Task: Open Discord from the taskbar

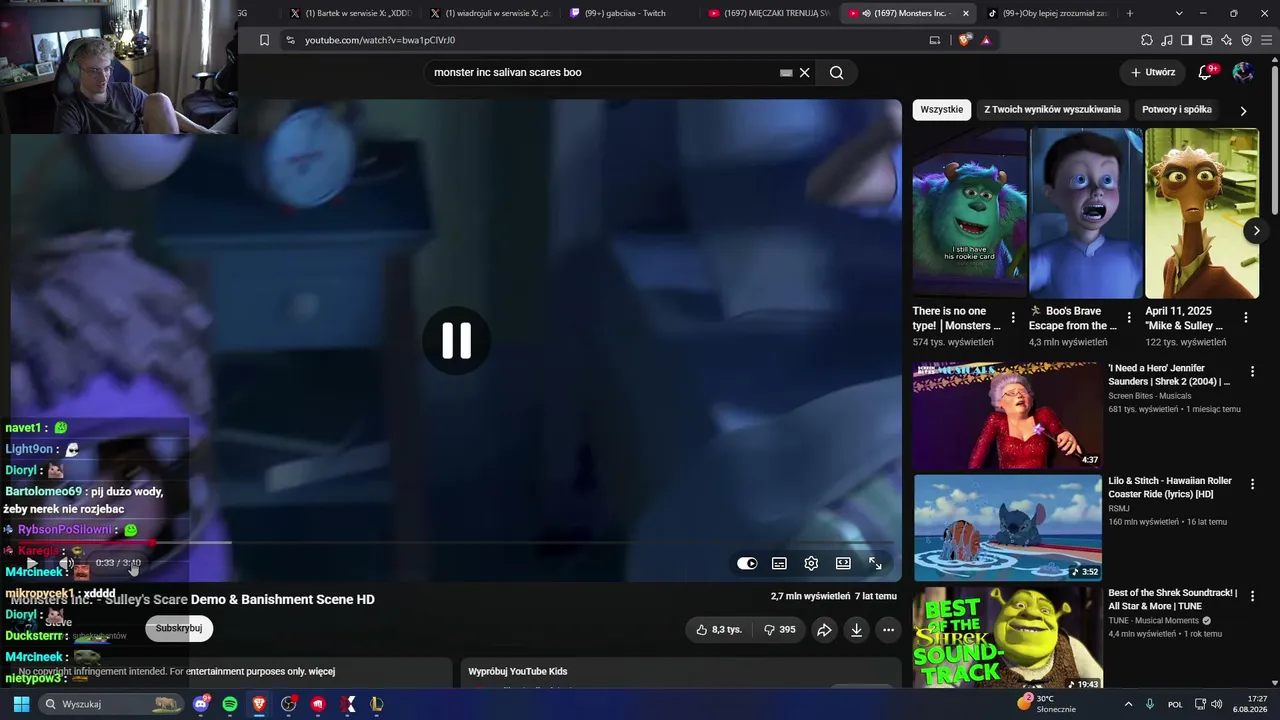Action: (200, 704)
